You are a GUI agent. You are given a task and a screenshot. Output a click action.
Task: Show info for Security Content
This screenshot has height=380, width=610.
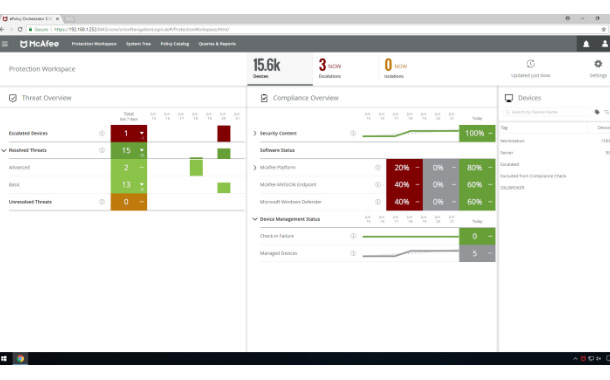point(353,133)
